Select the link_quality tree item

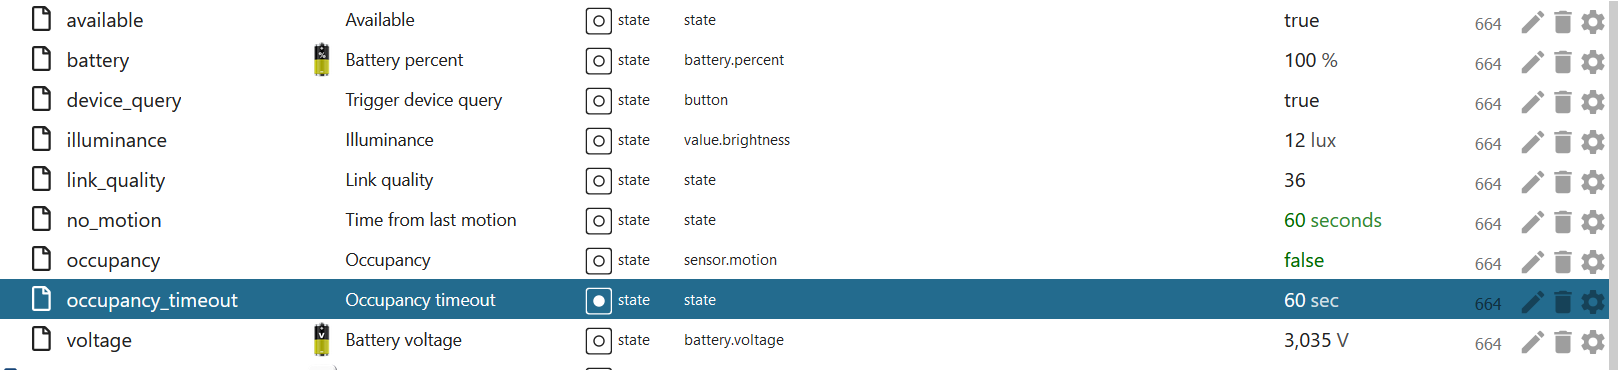[x=116, y=180]
